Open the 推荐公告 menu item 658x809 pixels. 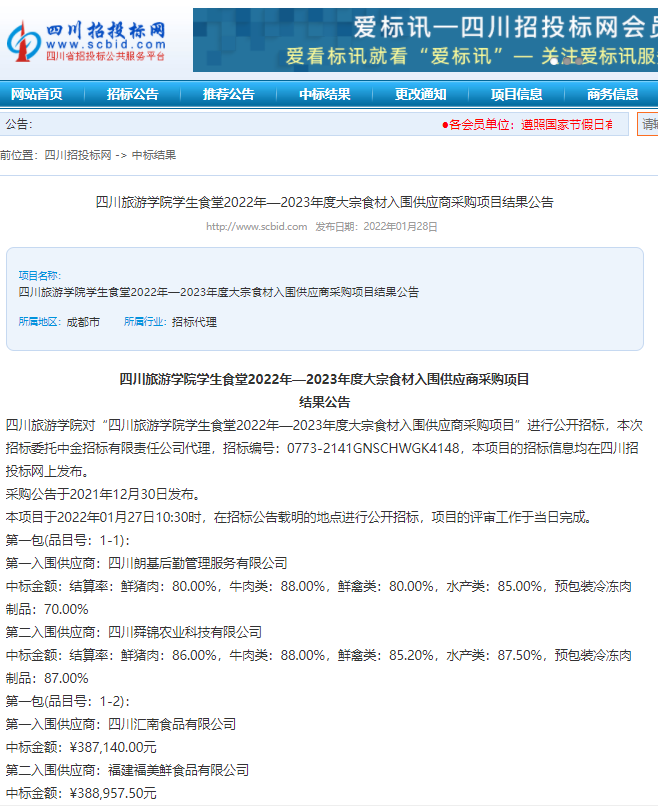tap(229, 94)
